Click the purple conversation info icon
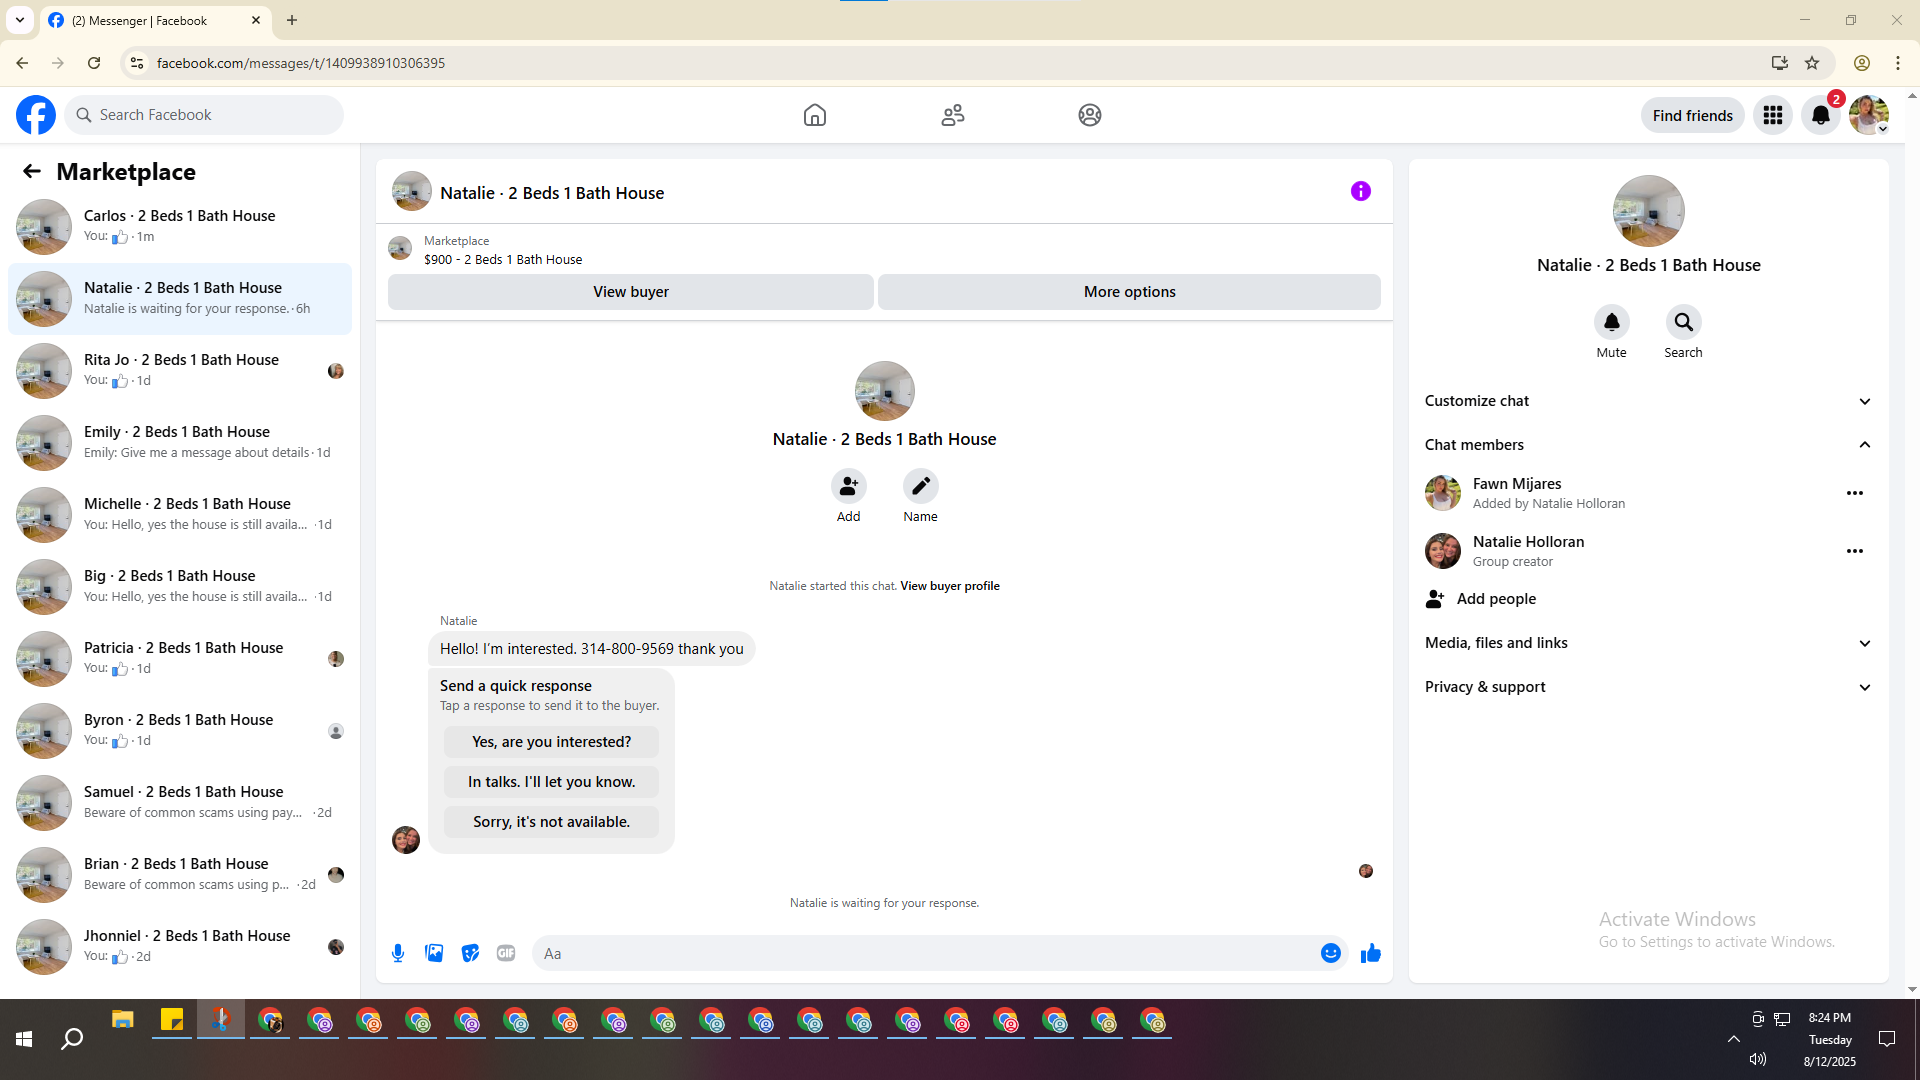Image resolution: width=1920 pixels, height=1080 pixels. pyautogui.click(x=1360, y=191)
